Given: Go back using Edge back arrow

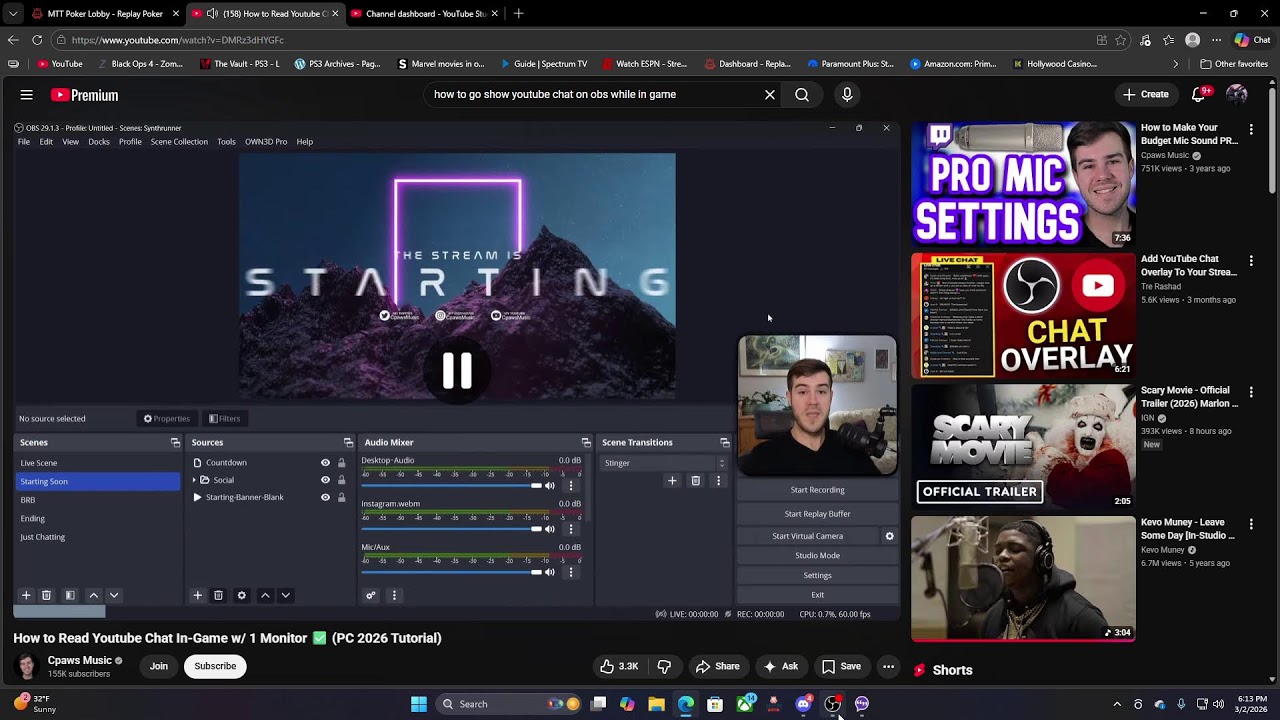Looking at the screenshot, I should (13, 40).
